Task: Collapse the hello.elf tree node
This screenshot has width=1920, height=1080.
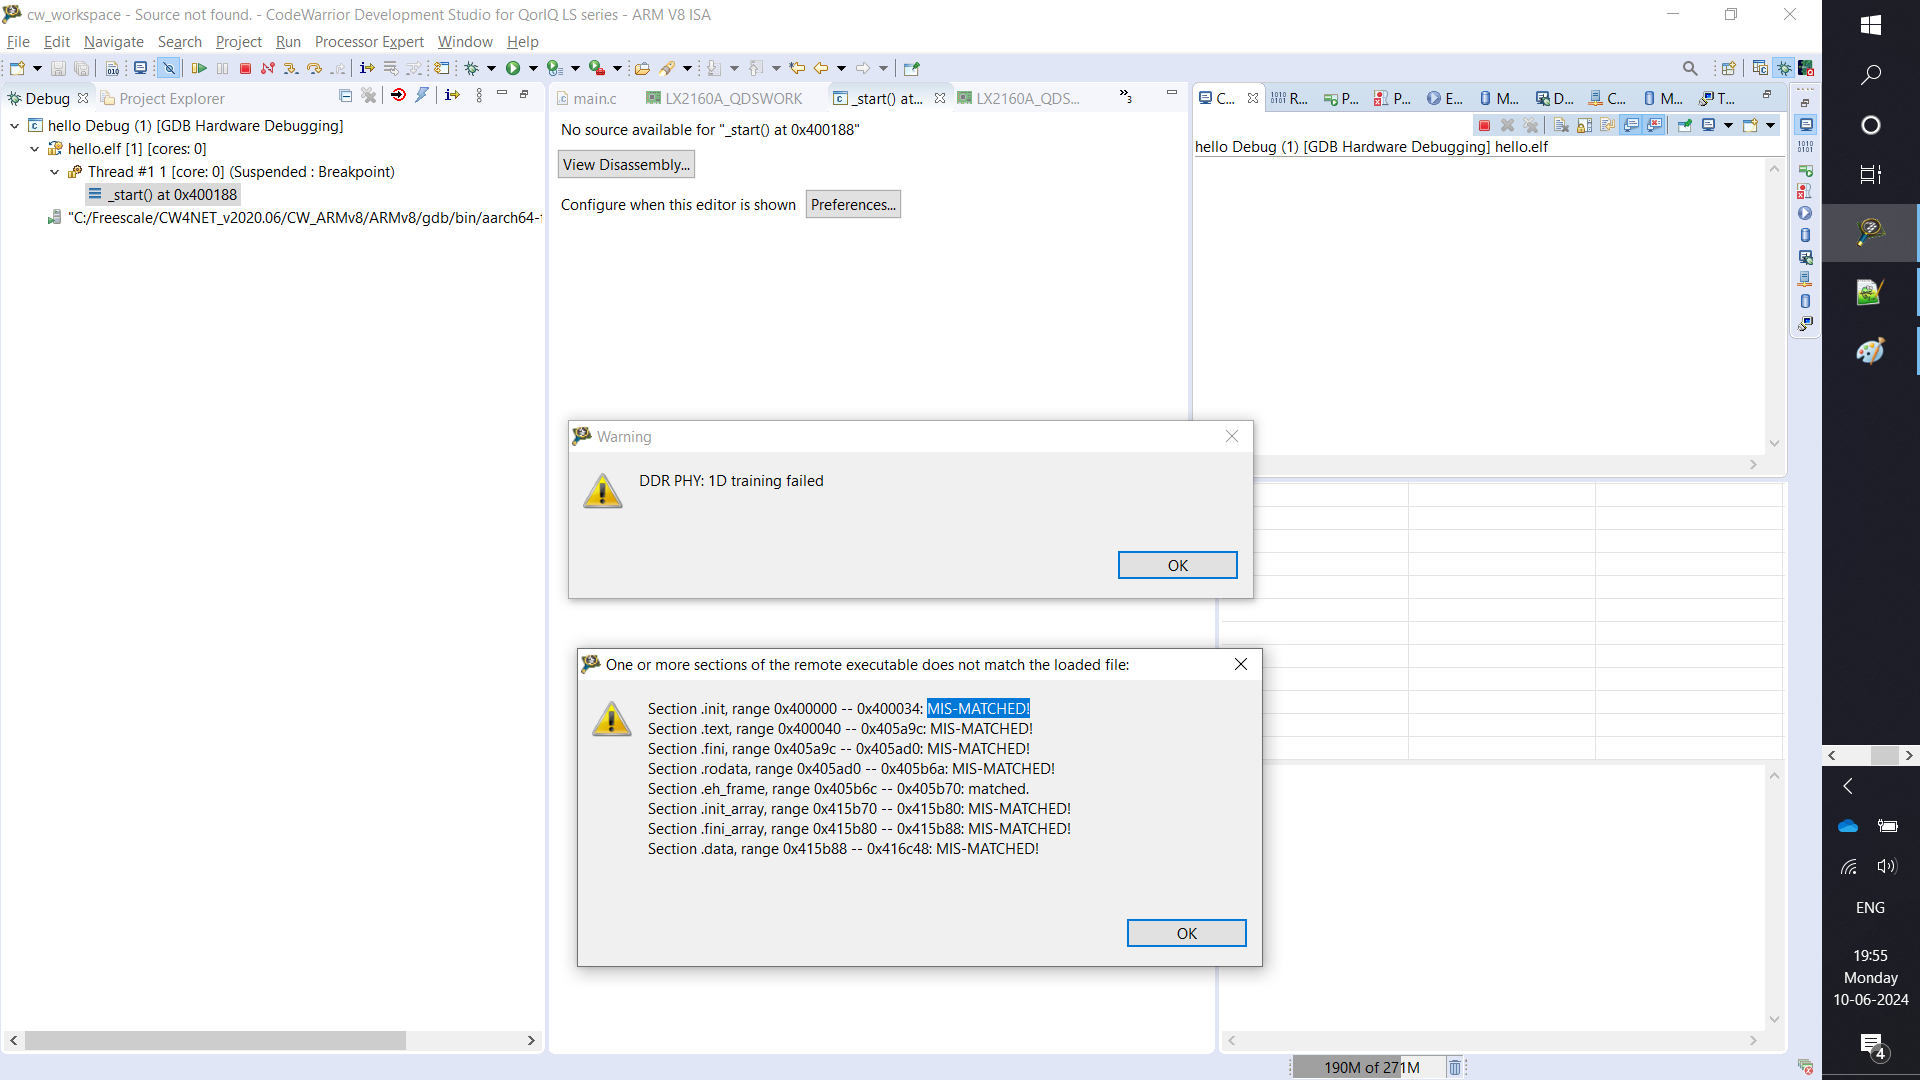Action: click(34, 149)
